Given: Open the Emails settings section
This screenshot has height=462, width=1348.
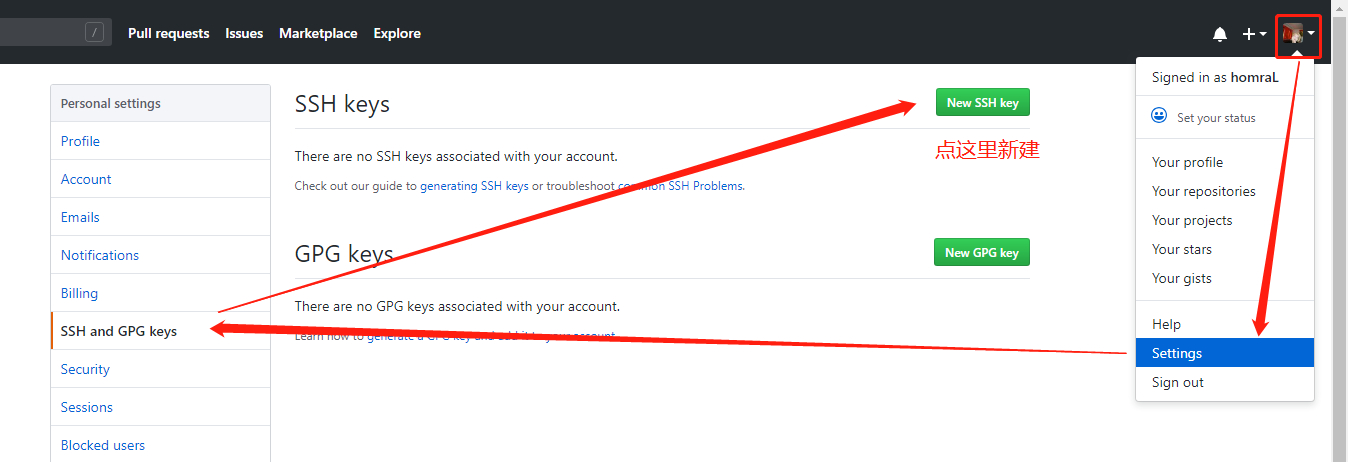Looking at the screenshot, I should 80,217.
